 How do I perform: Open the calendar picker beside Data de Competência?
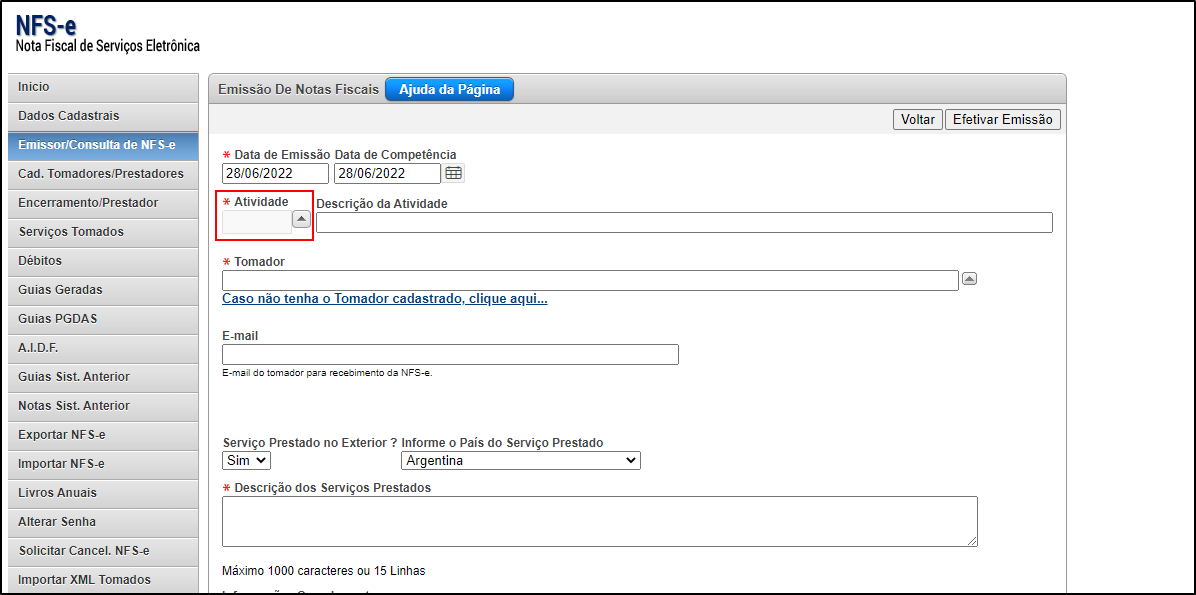coord(454,173)
